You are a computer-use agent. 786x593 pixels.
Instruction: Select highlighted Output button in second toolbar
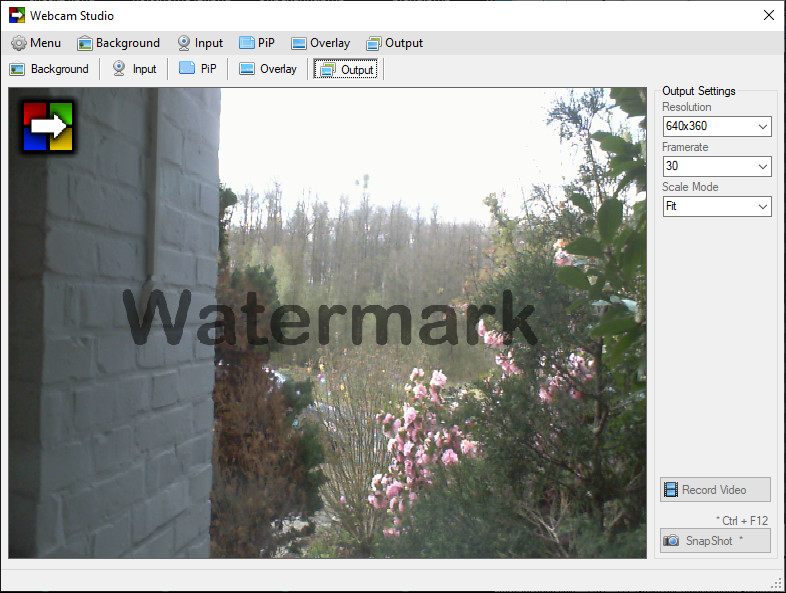346,69
